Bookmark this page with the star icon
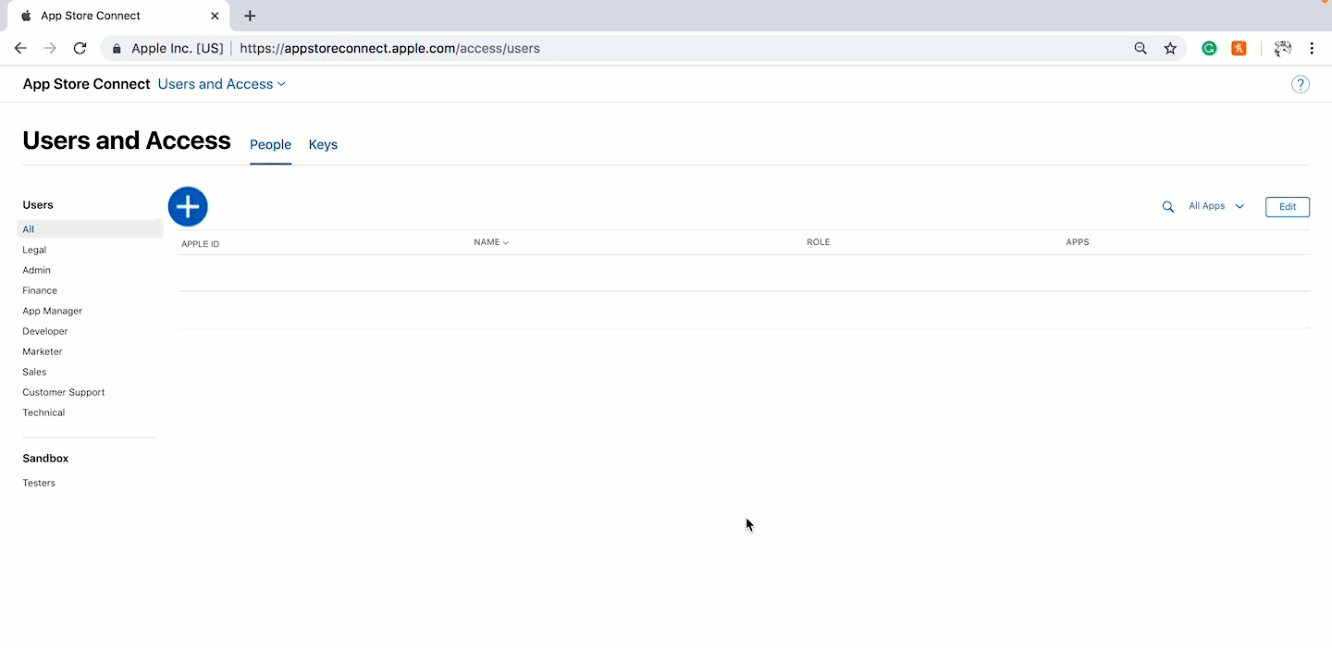The width and height of the screenshot is (1332, 648). tap(1170, 48)
